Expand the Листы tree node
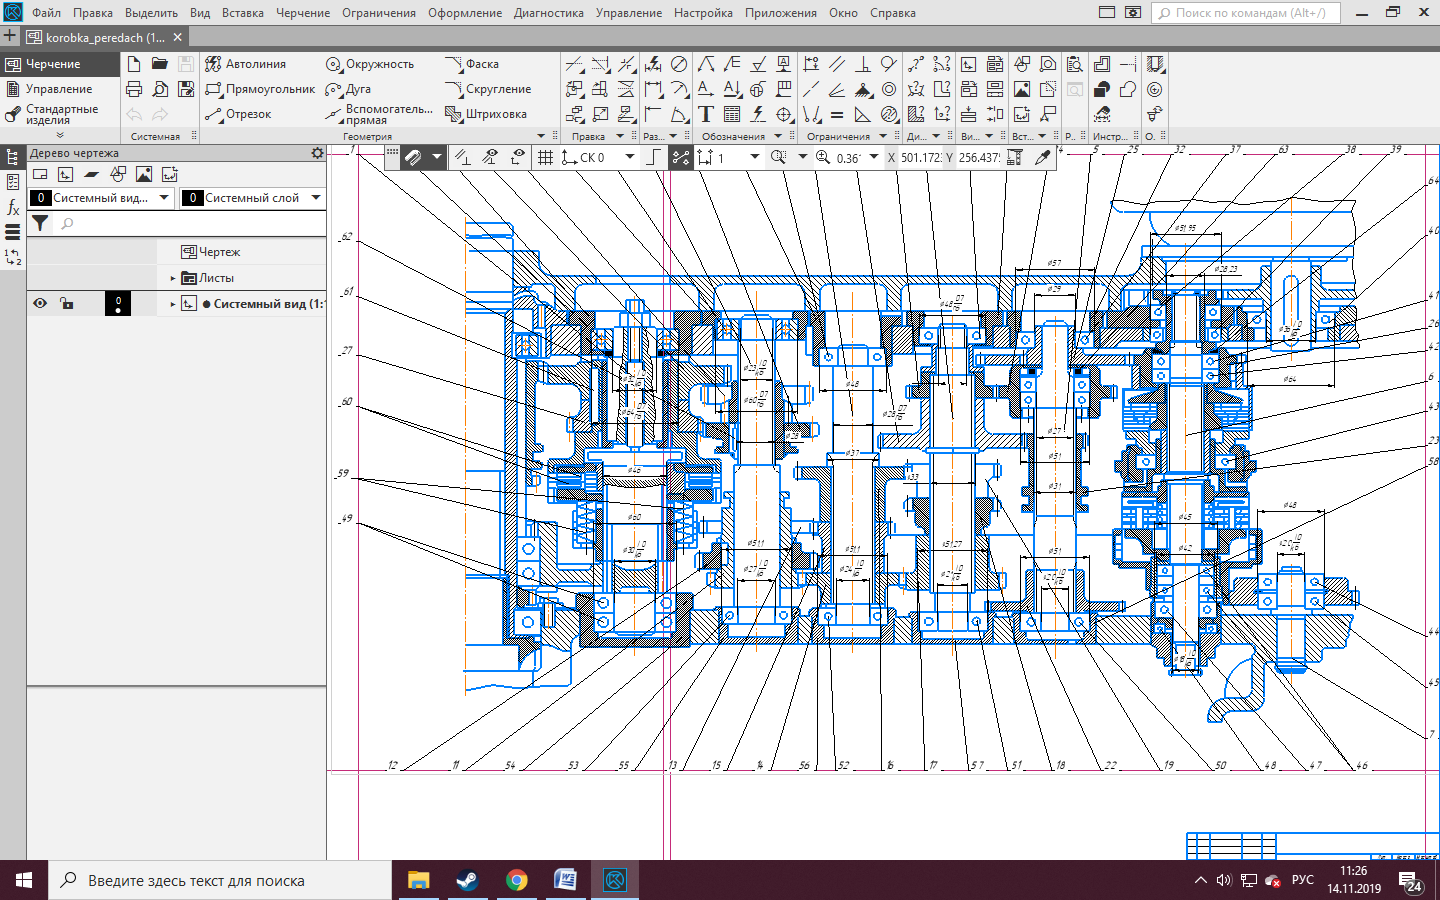 173,278
